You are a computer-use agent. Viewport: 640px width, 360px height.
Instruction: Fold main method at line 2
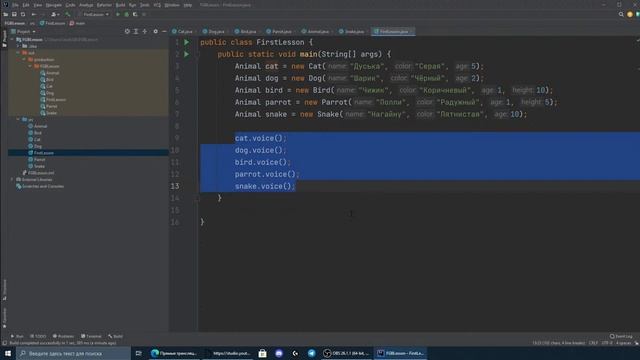[197, 54]
